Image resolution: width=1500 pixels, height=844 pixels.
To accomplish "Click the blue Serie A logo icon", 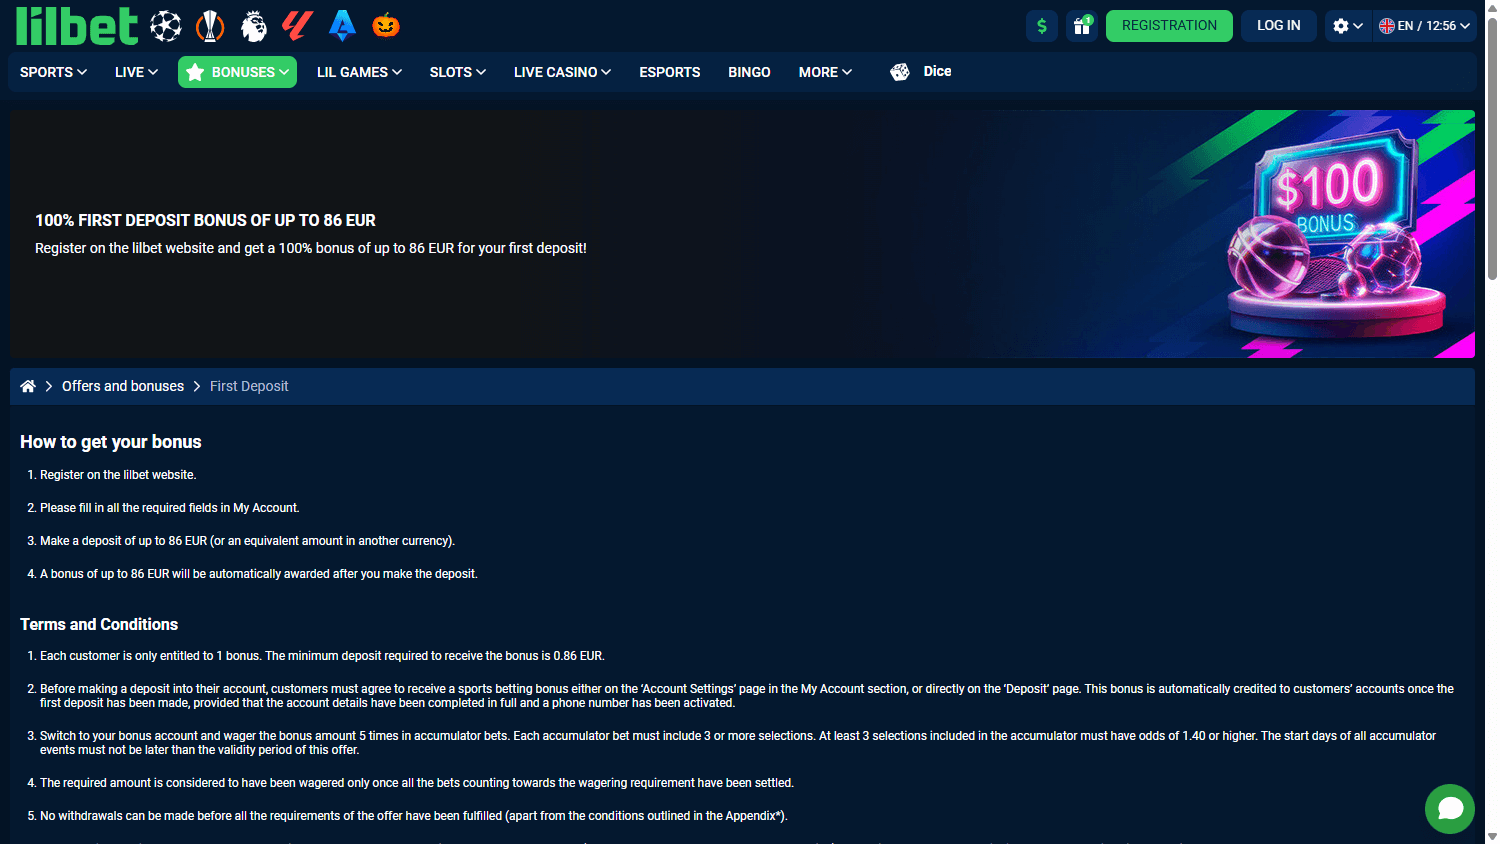I will 342,26.
